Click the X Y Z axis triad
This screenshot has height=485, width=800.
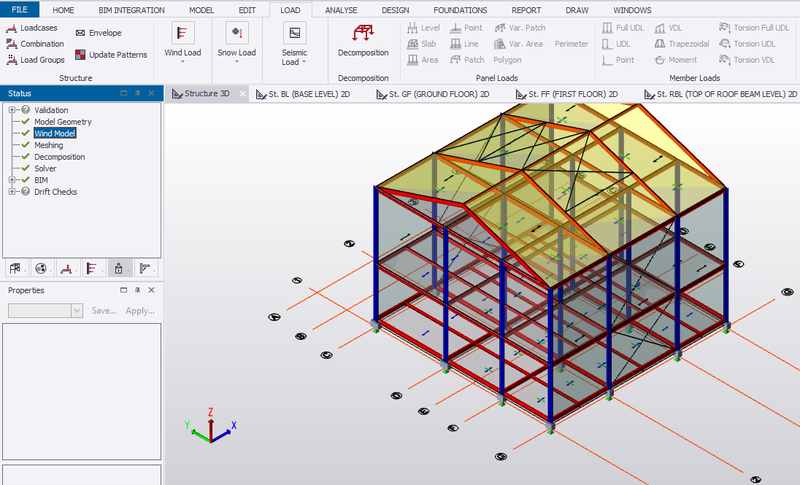pyautogui.click(x=210, y=425)
